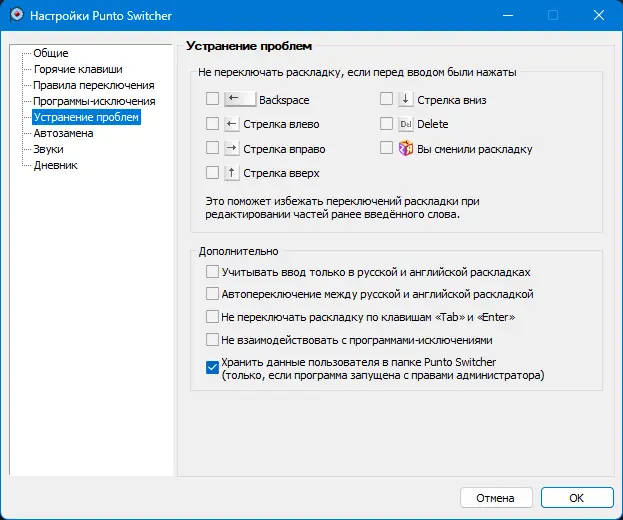Check Не взаимодействовать с программами-исключениями

click(212, 340)
